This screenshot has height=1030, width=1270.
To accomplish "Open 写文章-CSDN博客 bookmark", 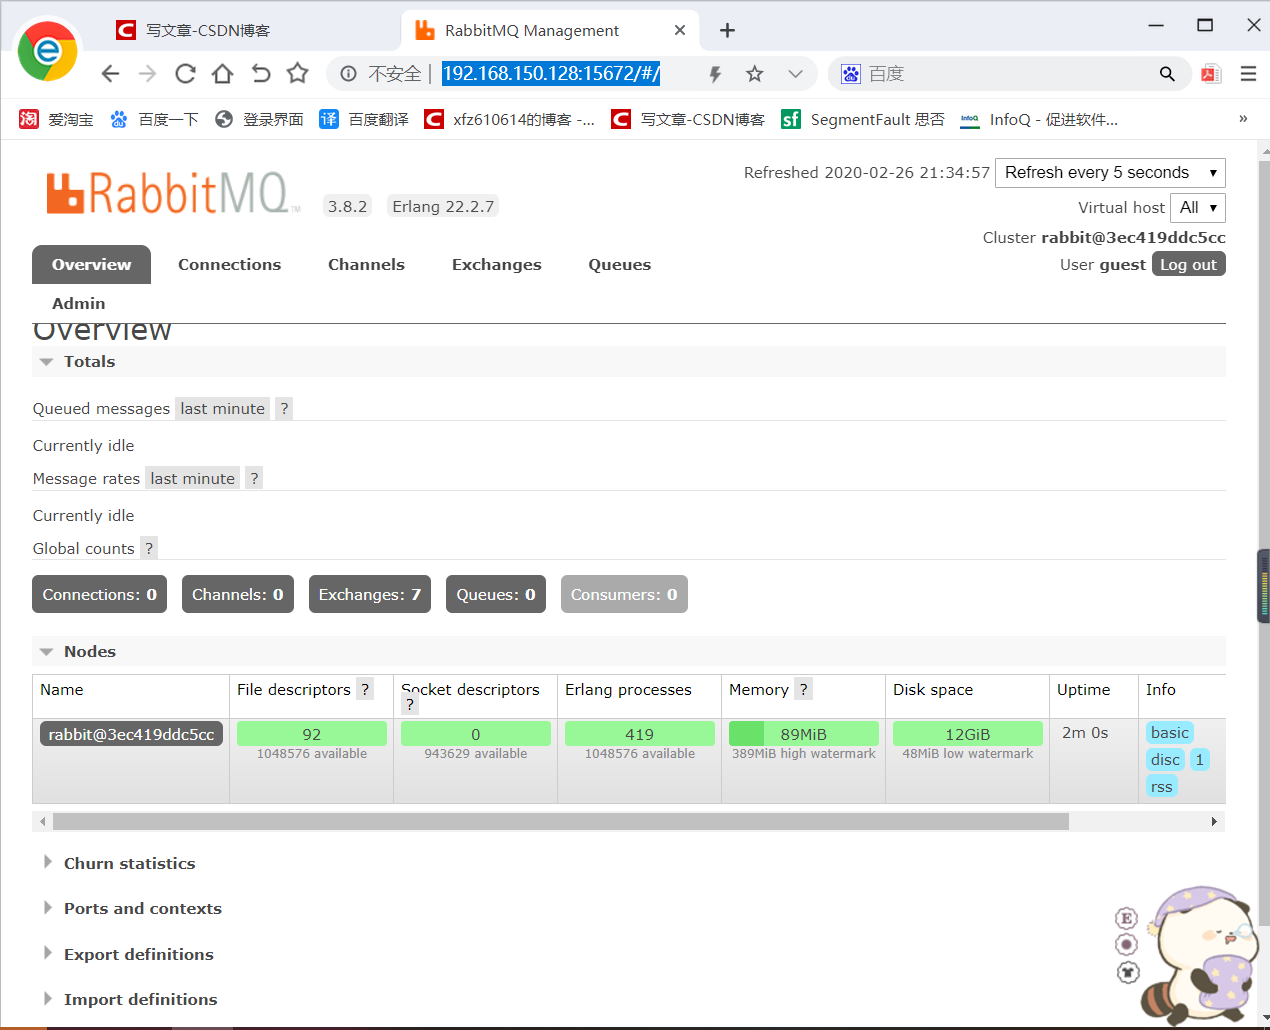I will 688,119.
